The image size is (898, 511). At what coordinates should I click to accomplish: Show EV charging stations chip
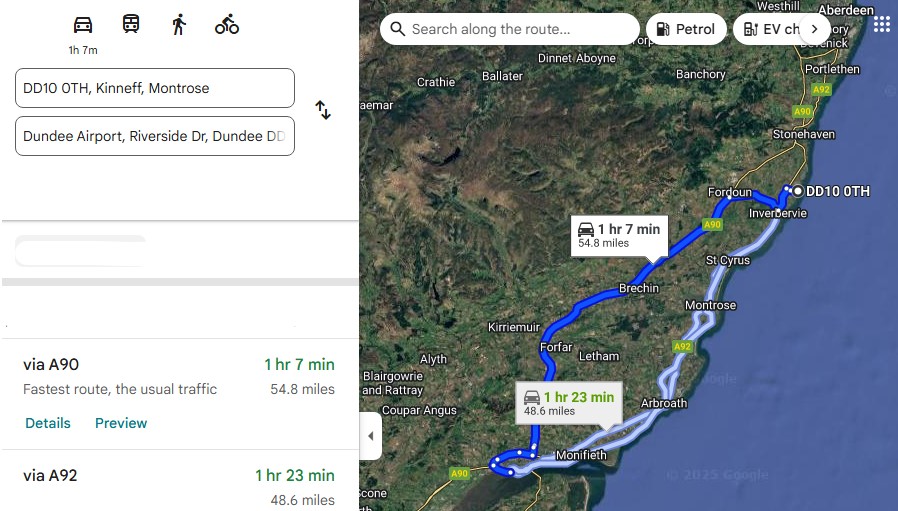[772, 29]
